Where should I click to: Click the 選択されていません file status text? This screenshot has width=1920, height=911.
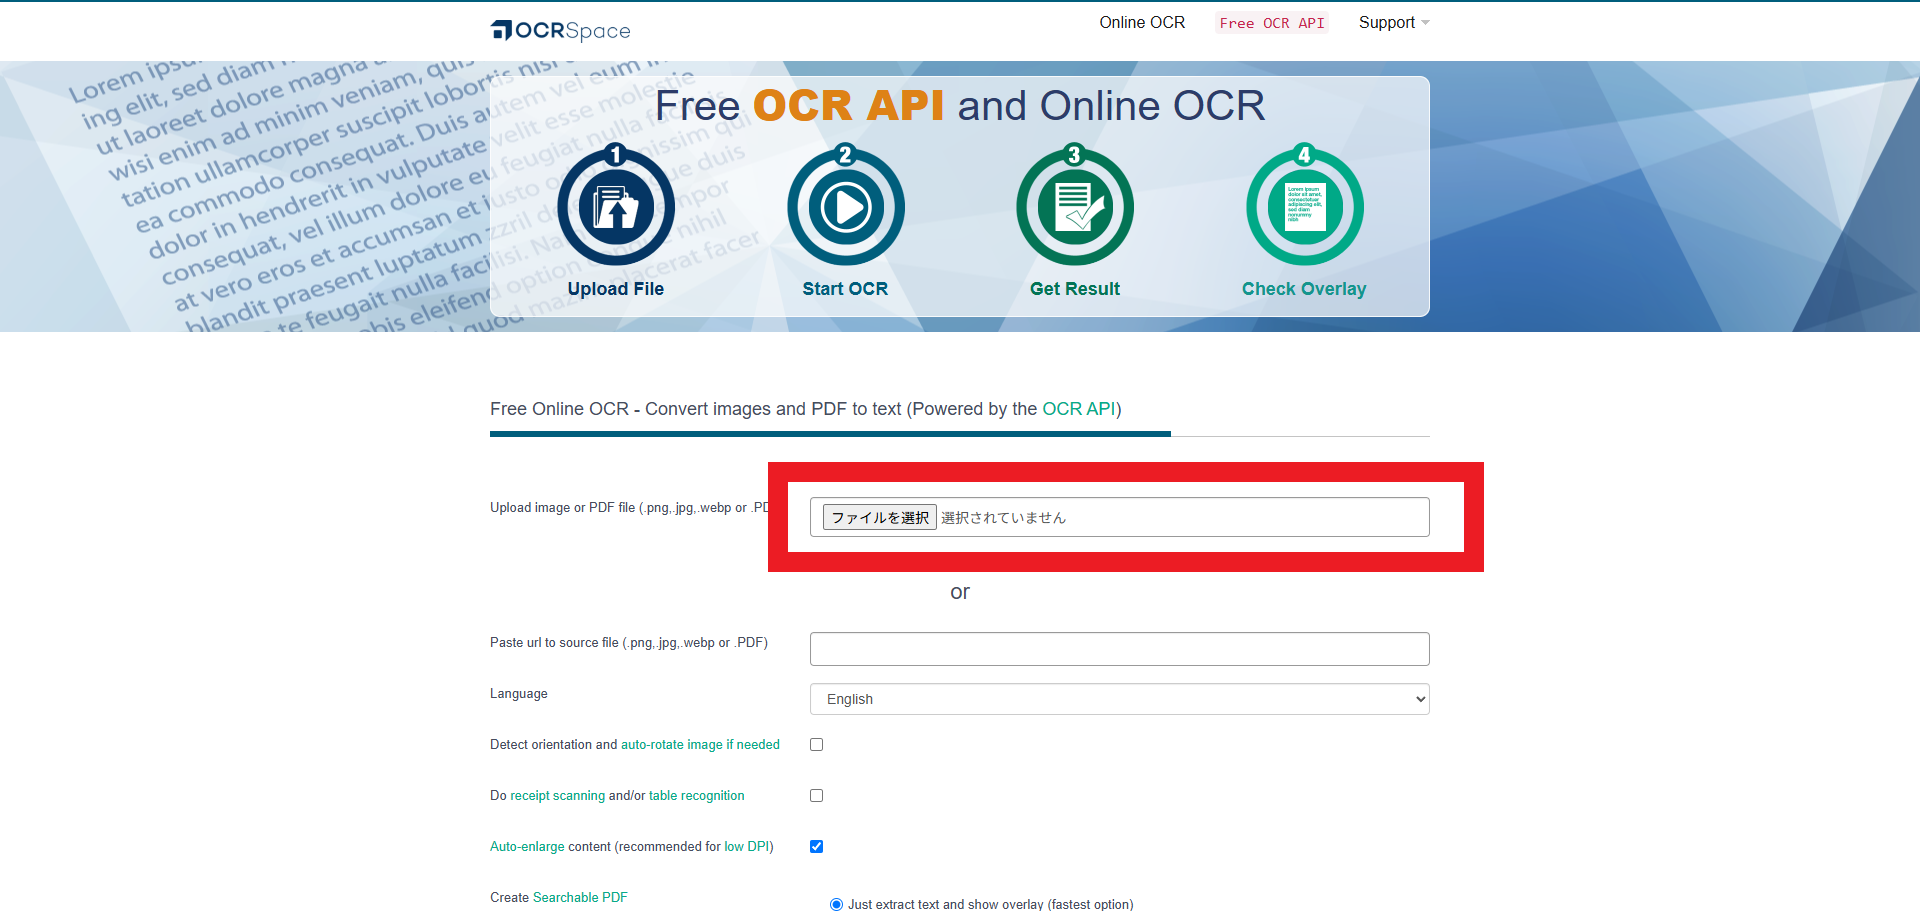(x=1003, y=517)
